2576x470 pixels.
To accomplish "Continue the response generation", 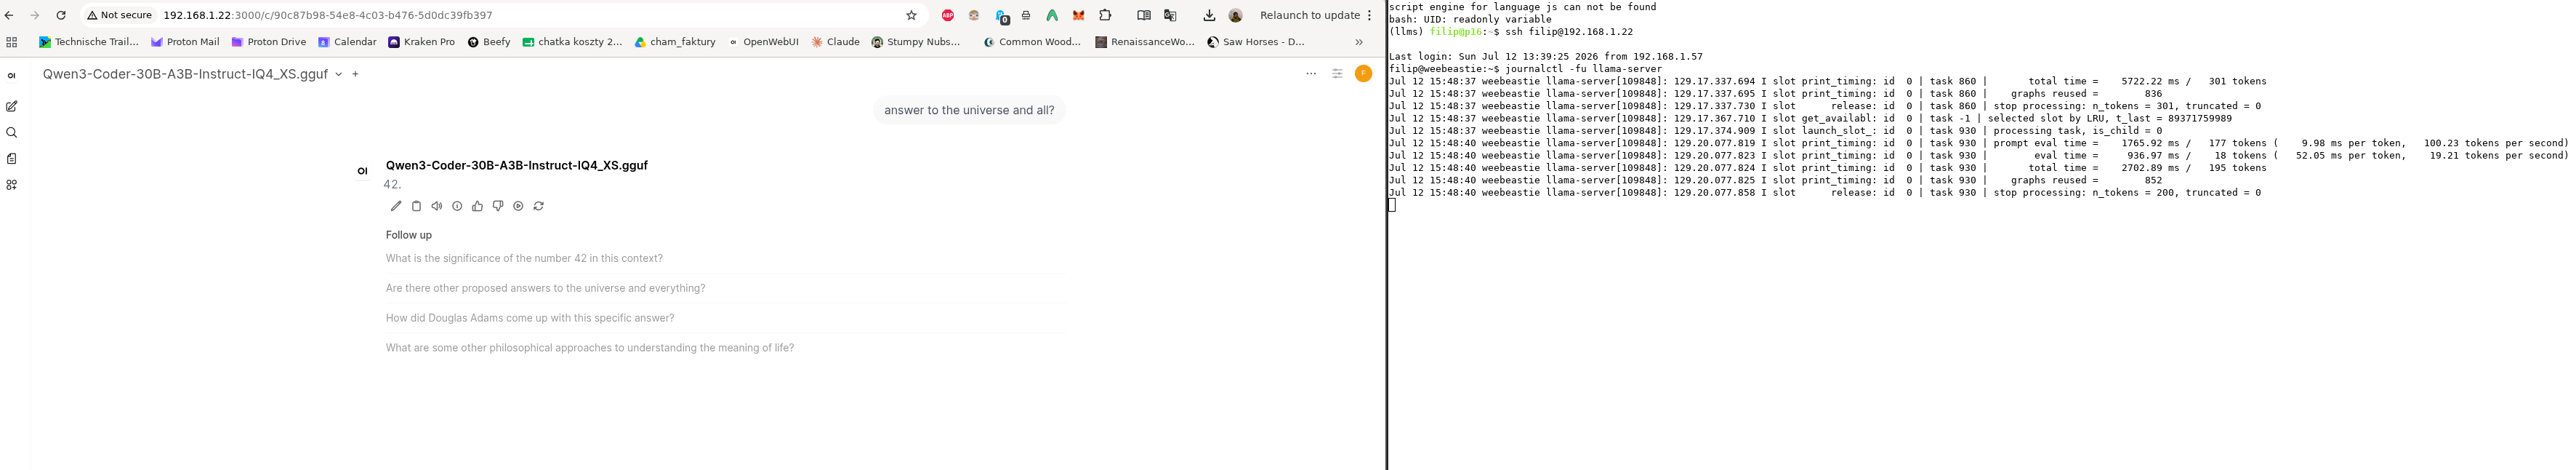I will coord(518,206).
